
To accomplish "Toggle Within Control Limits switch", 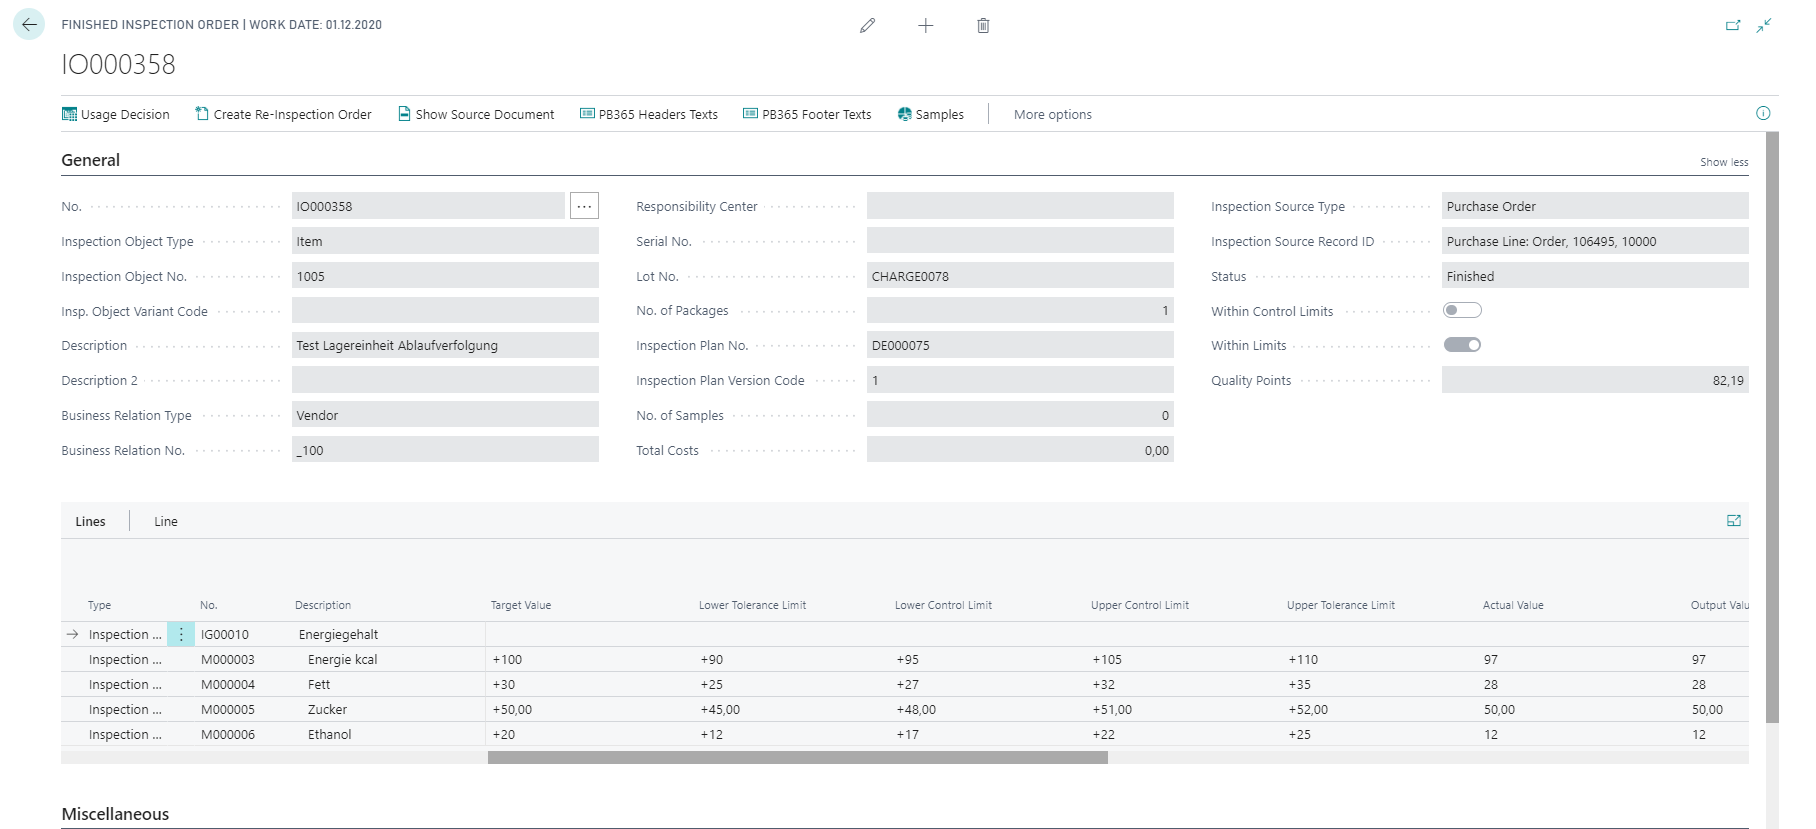I will pos(1462,310).
